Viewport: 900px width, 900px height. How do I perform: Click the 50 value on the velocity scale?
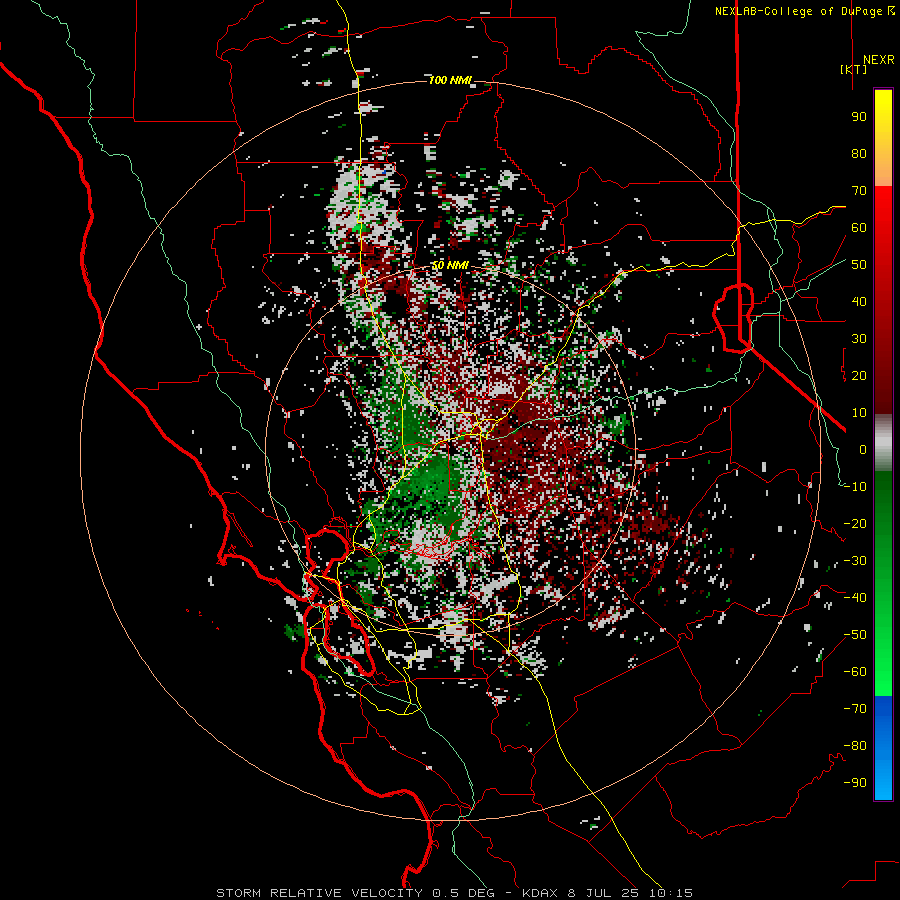pyautogui.click(x=859, y=265)
